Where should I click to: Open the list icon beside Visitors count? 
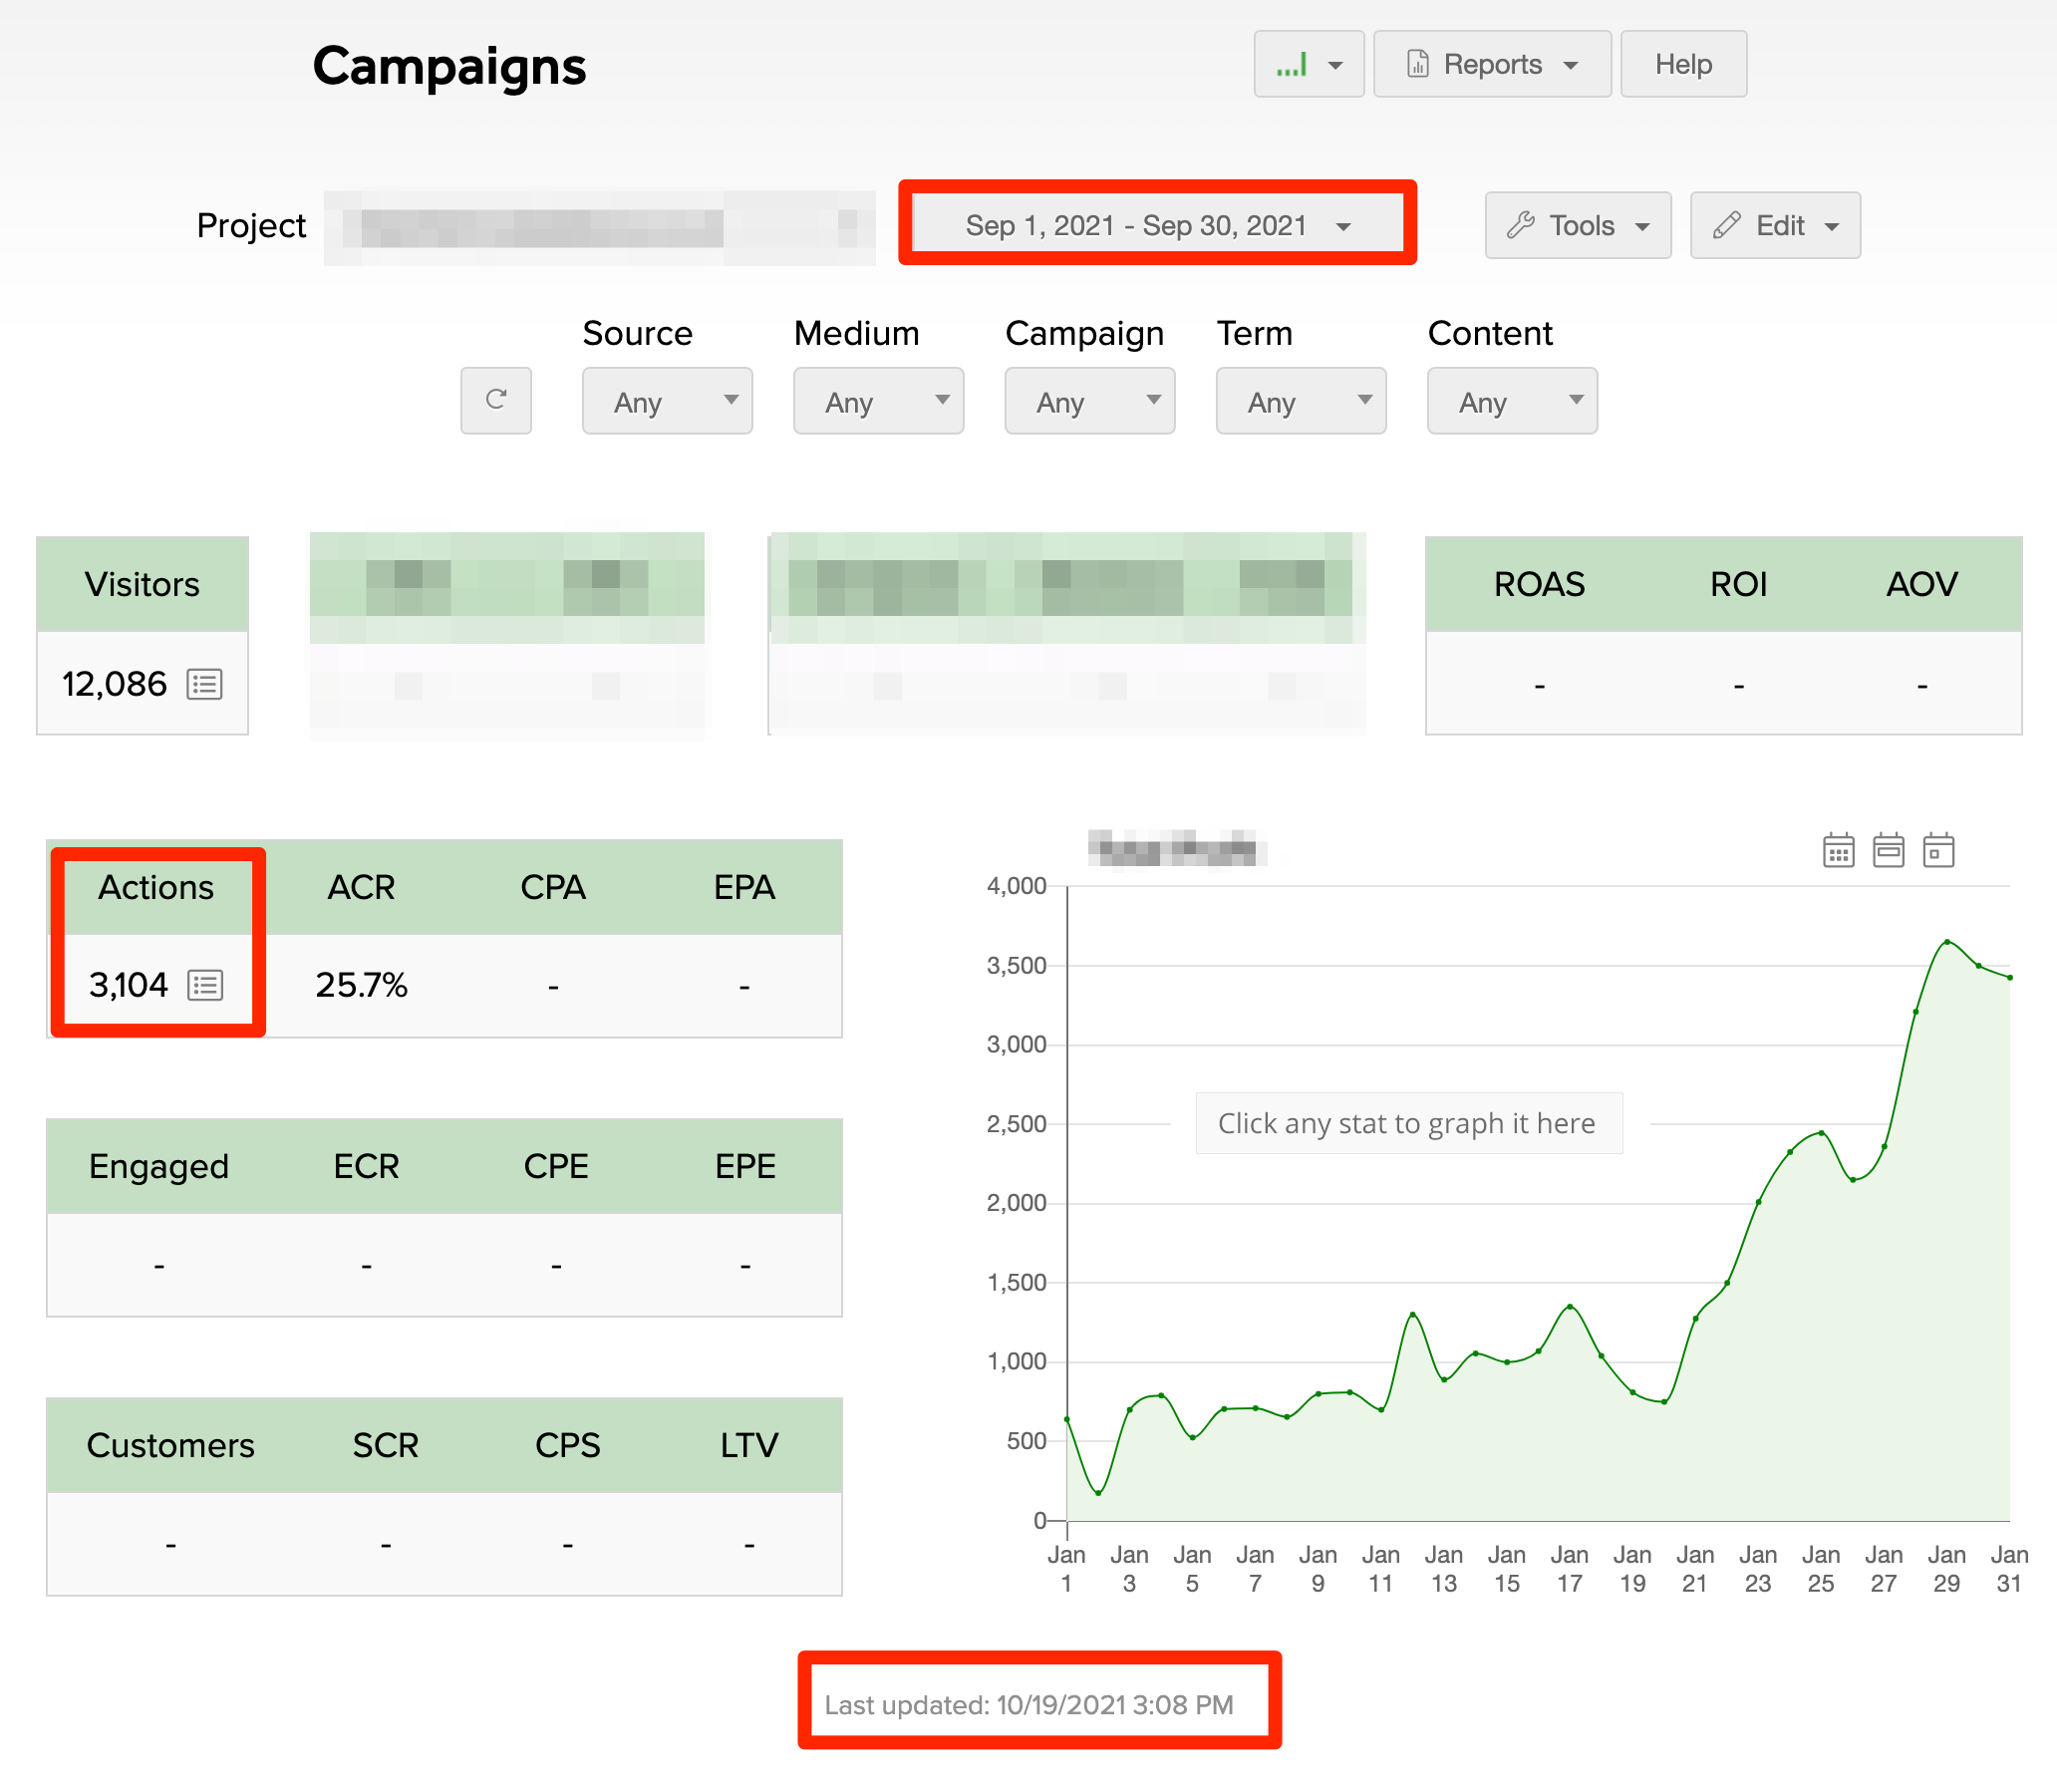(204, 684)
